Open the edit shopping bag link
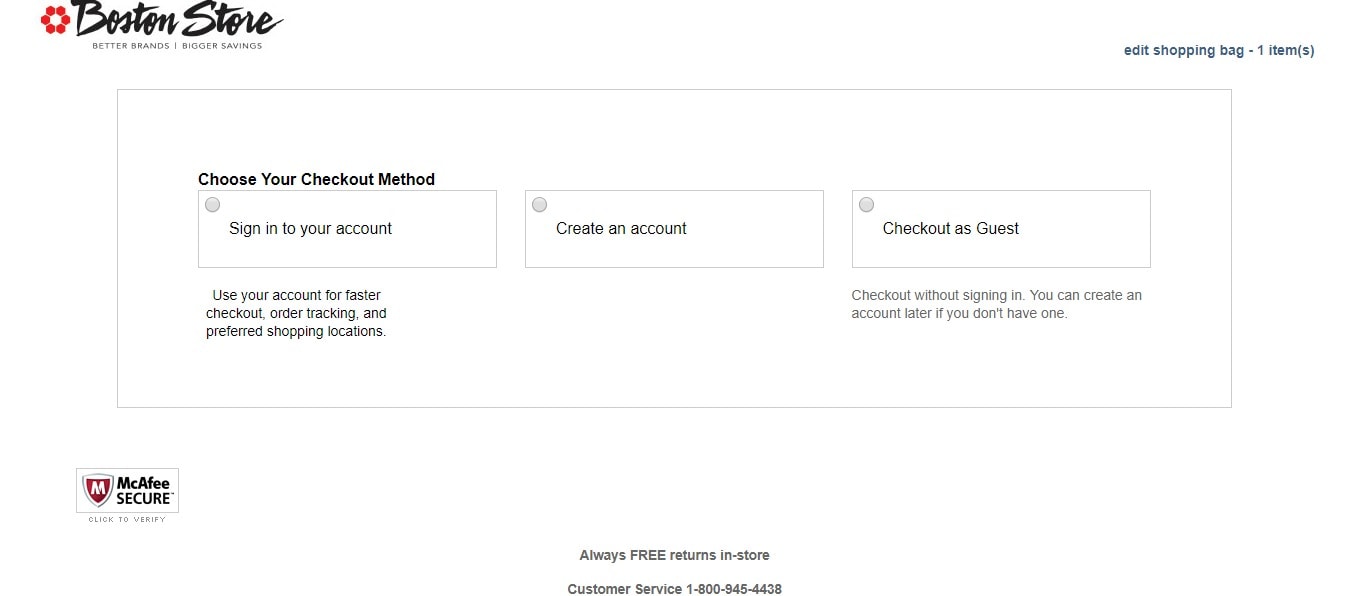The height and width of the screenshot is (596, 1349). (x=1219, y=50)
